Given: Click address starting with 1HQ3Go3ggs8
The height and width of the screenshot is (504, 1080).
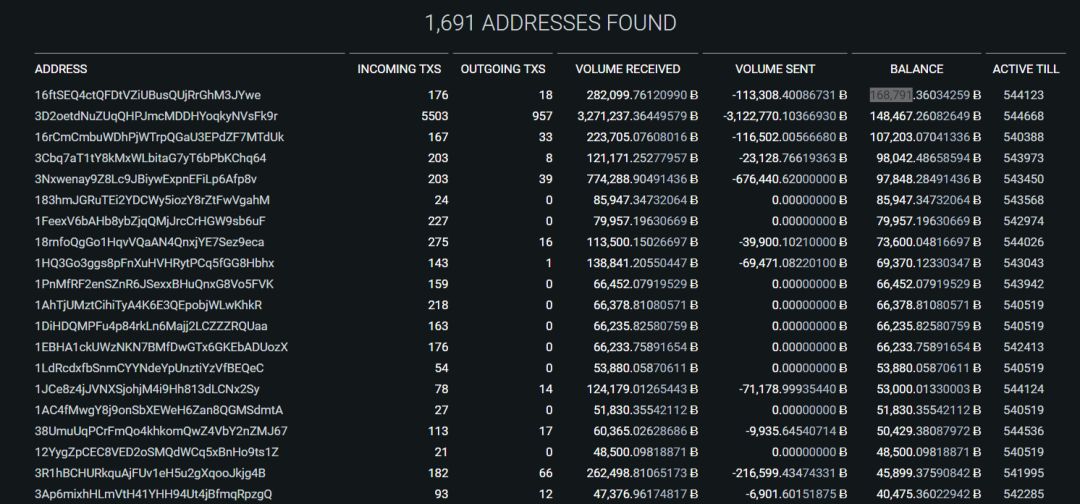Looking at the screenshot, I should point(154,263).
